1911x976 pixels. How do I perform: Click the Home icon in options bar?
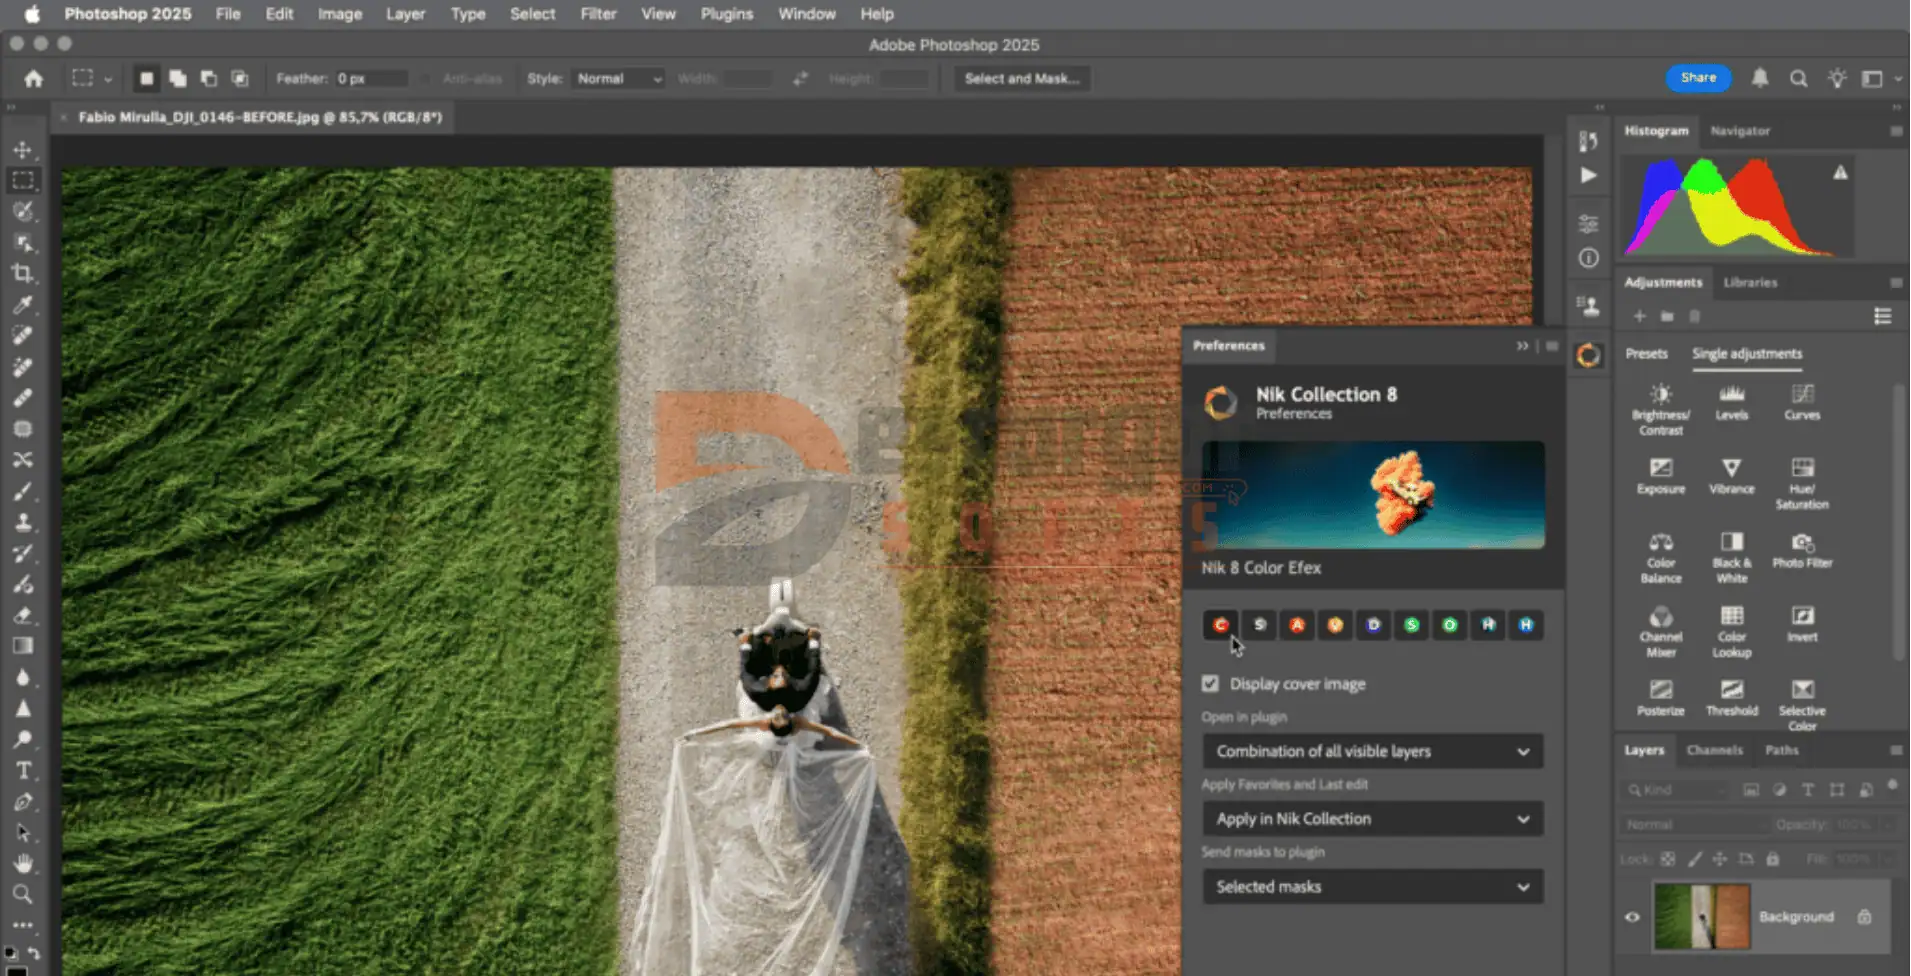click(x=34, y=78)
